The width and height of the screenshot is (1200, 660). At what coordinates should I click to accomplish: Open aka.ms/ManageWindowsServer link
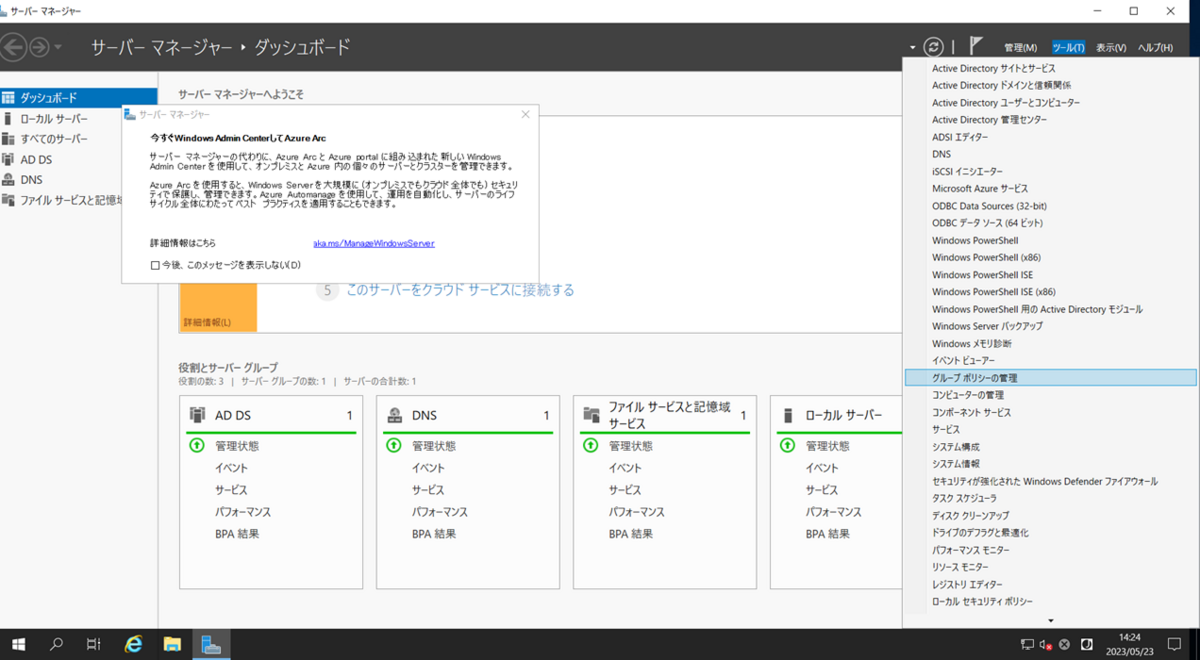point(374,243)
